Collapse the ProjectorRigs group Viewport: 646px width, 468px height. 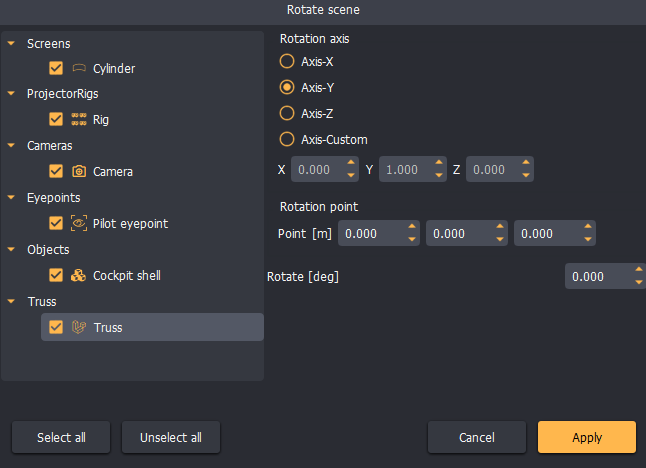[x=11, y=94]
